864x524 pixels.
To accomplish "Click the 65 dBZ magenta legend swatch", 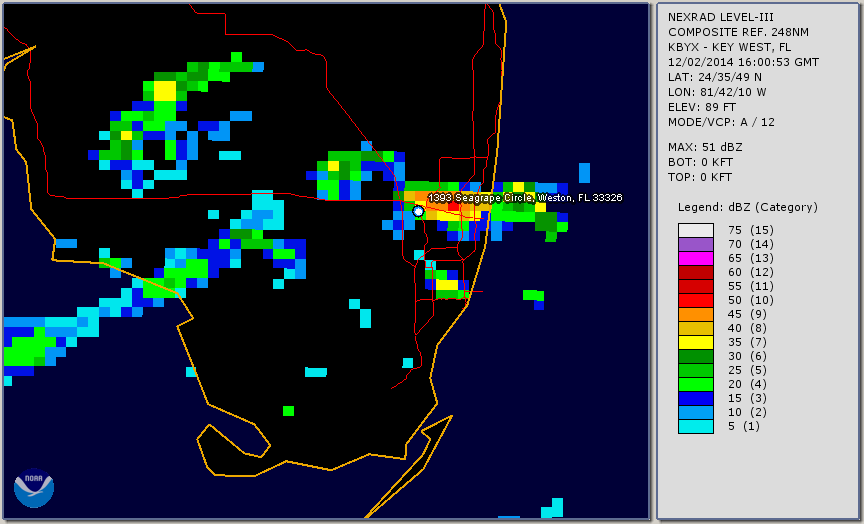I will click(x=695, y=258).
